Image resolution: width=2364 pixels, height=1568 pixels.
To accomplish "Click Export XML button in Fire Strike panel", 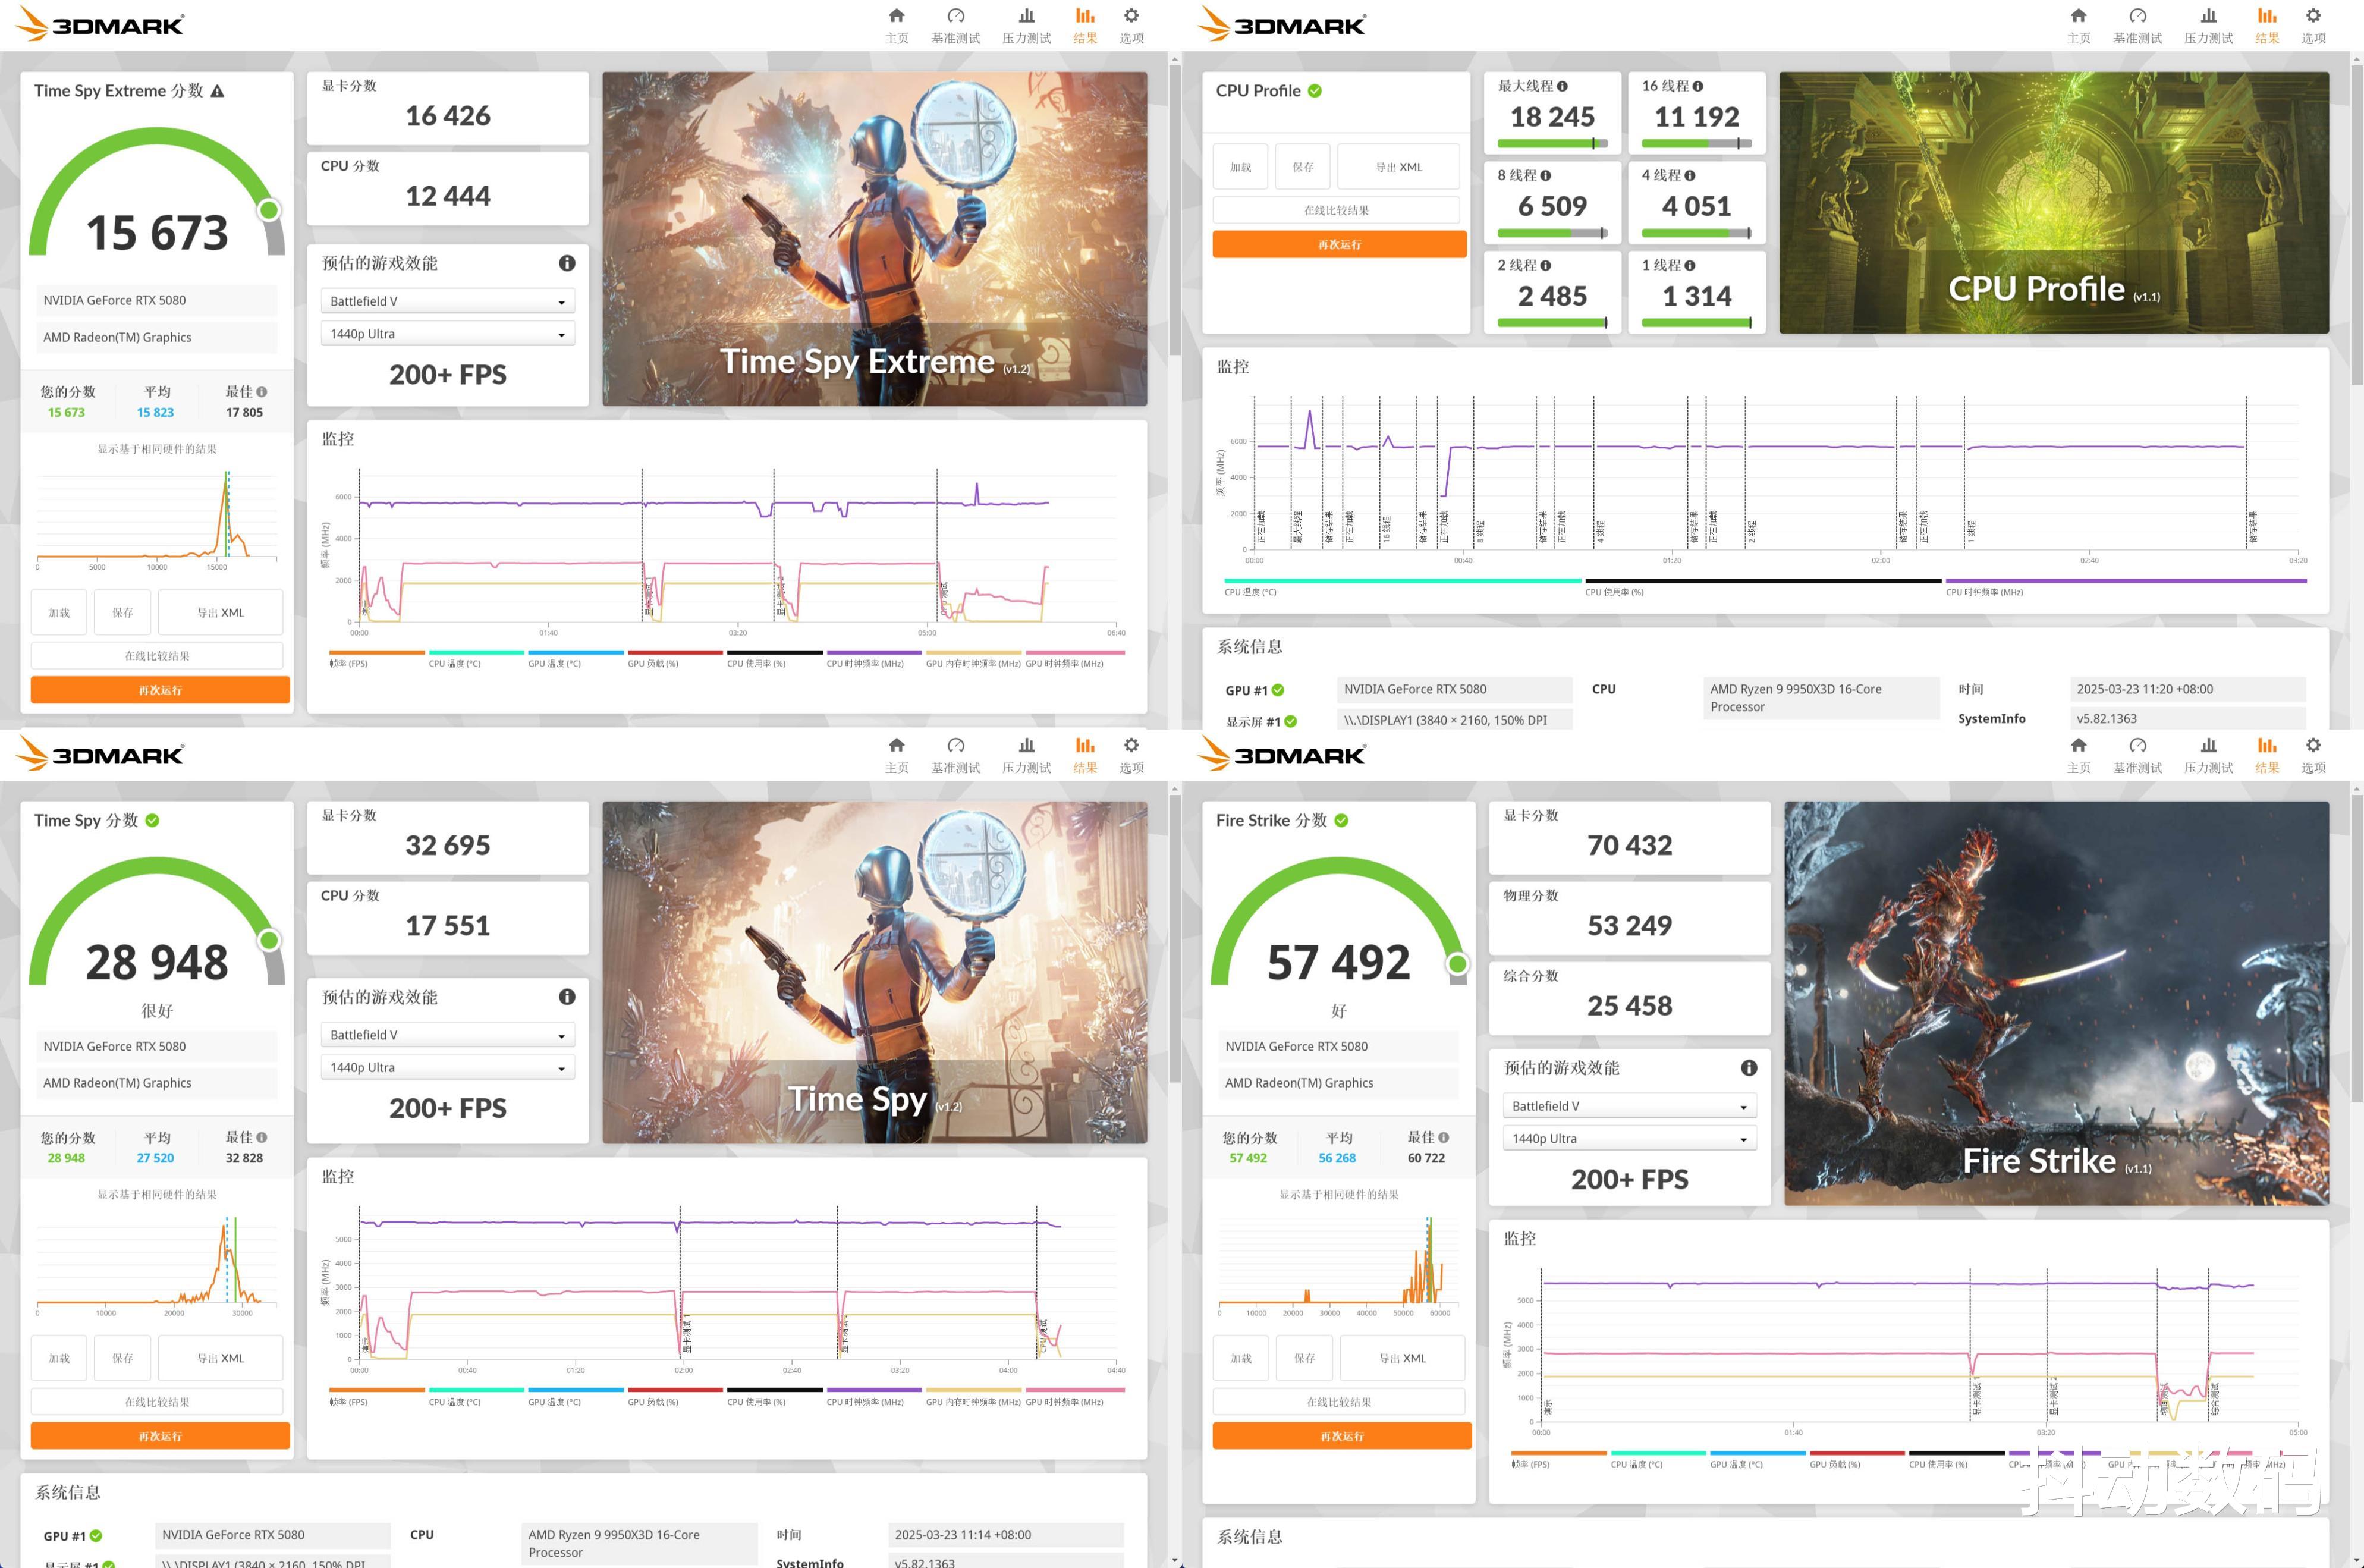I will point(1402,1358).
